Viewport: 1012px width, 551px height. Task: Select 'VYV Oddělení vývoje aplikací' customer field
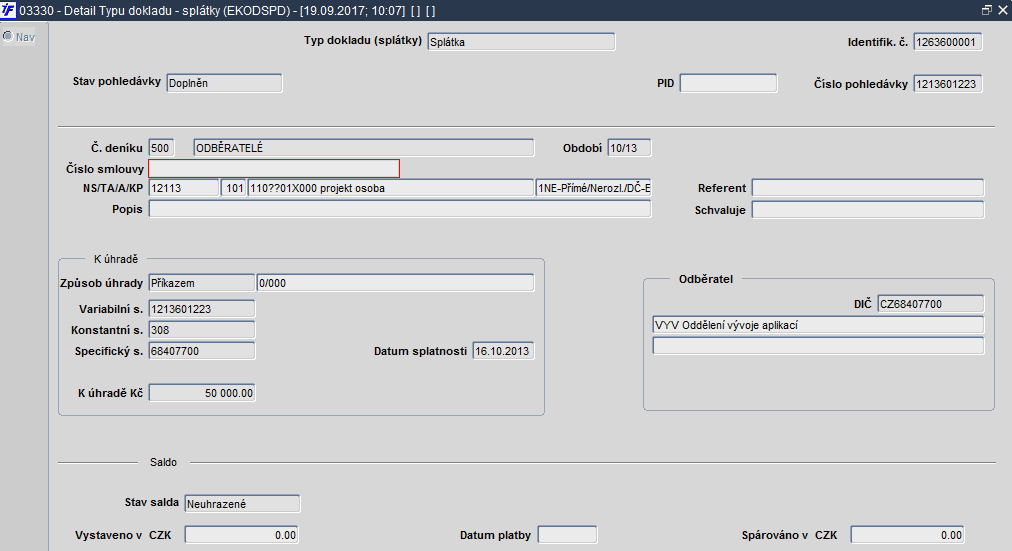(x=818, y=325)
